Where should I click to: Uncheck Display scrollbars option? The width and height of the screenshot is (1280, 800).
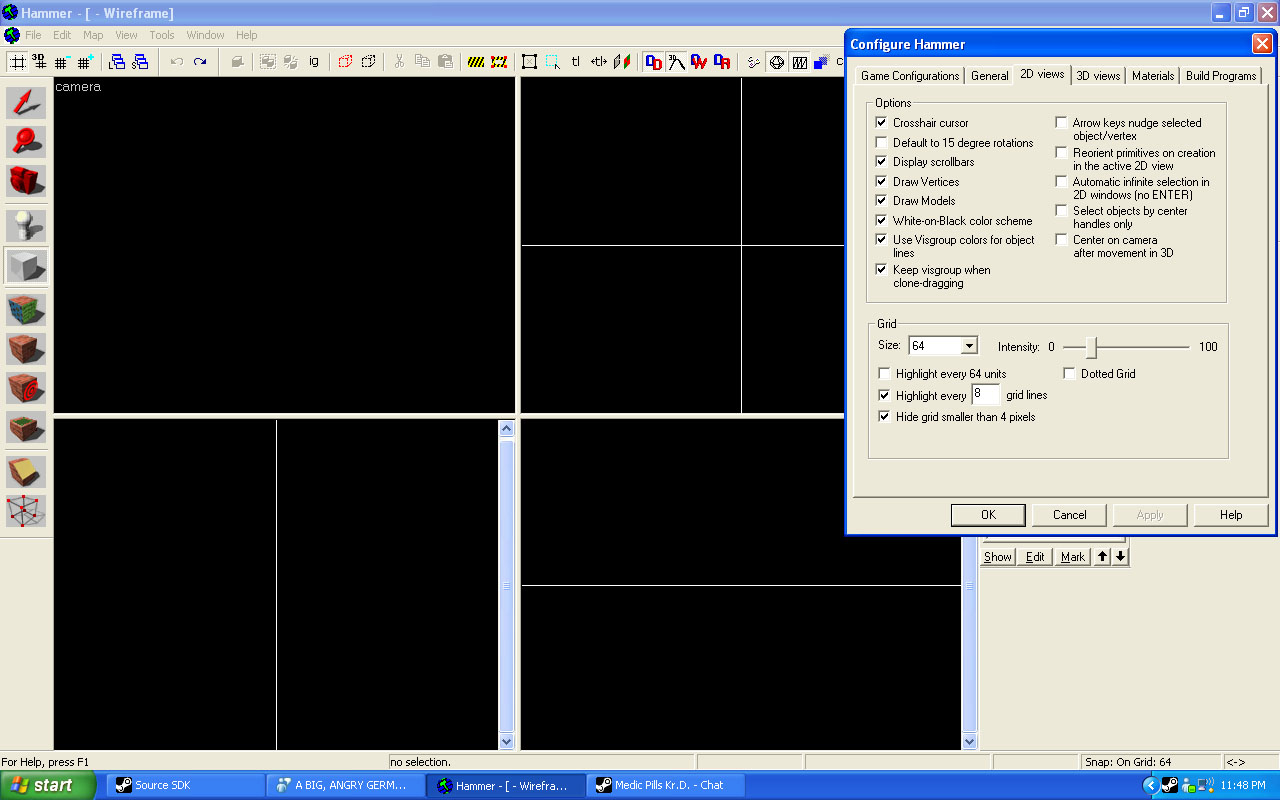click(882, 162)
